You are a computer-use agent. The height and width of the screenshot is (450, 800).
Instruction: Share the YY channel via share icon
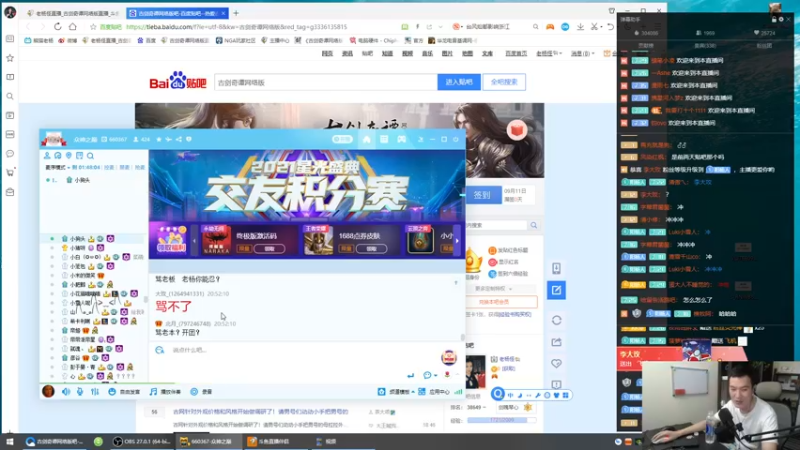tap(179, 139)
